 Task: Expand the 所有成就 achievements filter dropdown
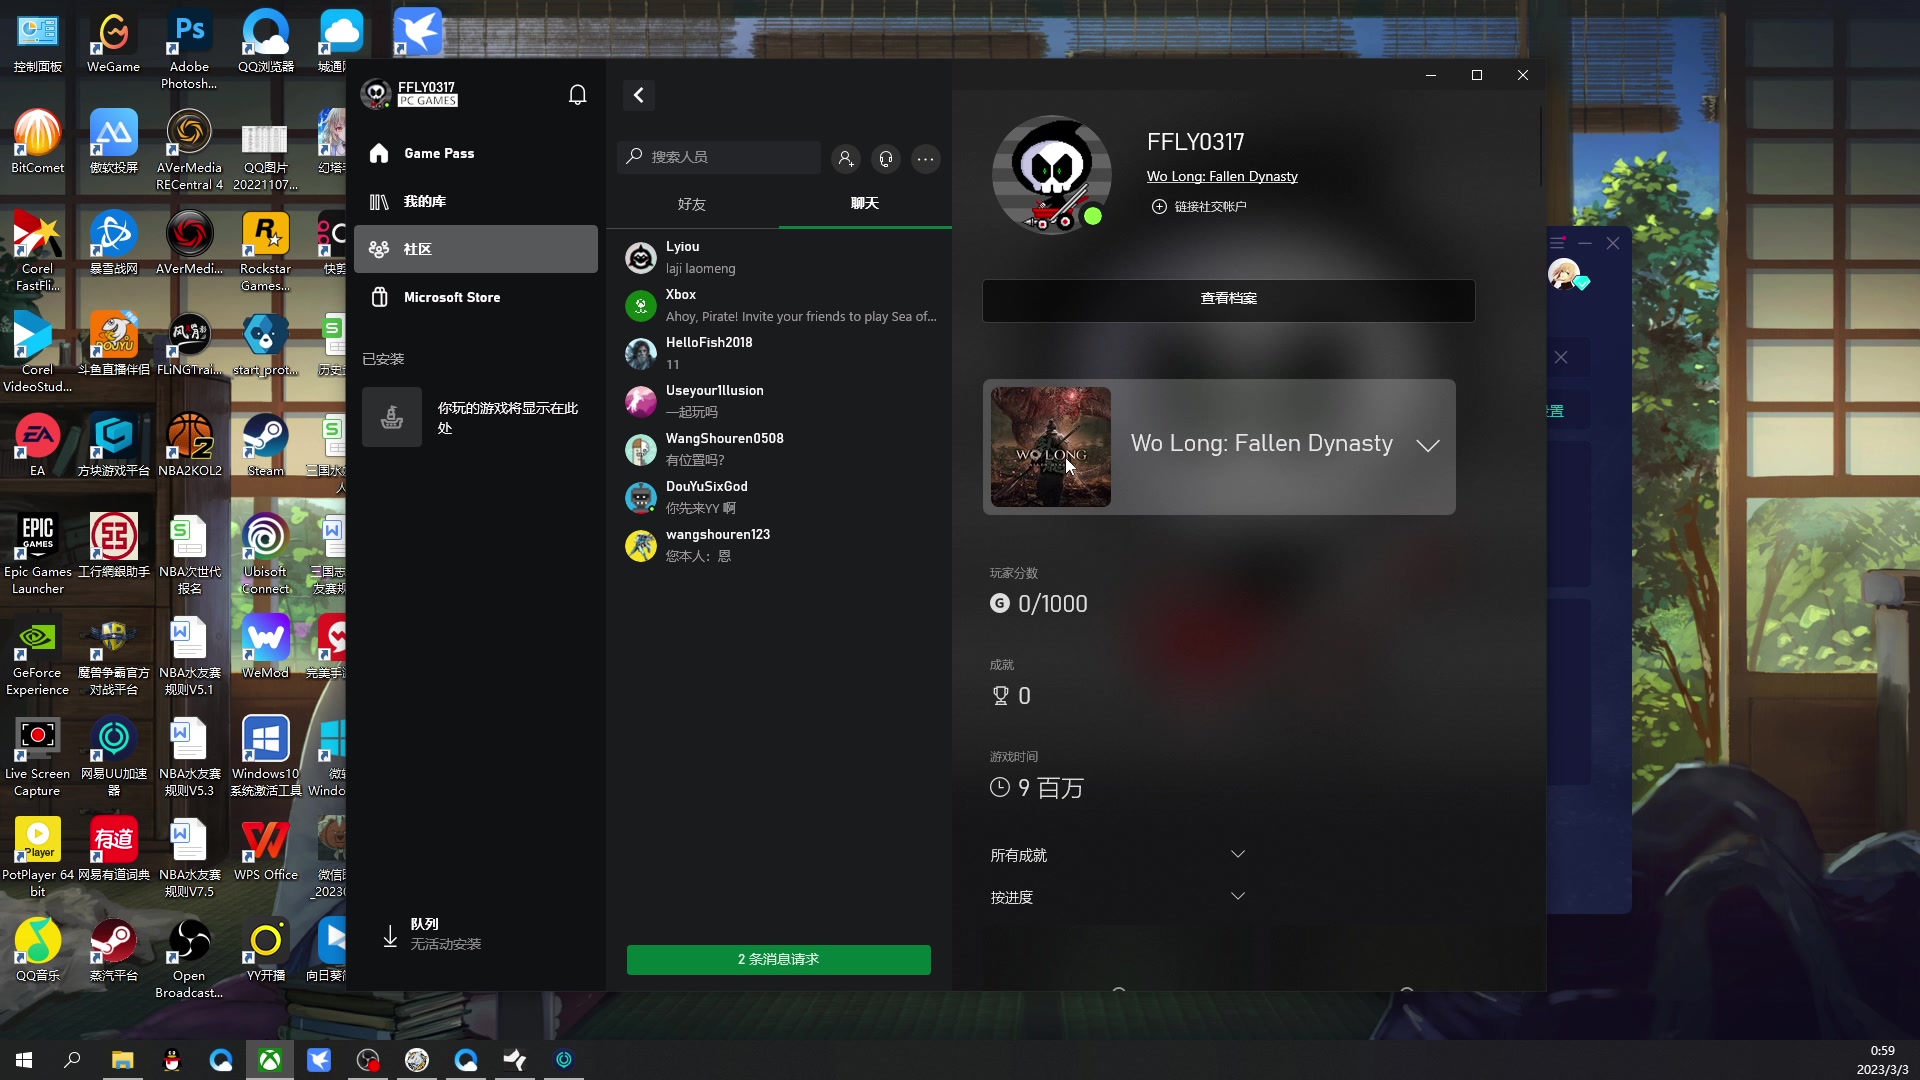coord(1118,855)
